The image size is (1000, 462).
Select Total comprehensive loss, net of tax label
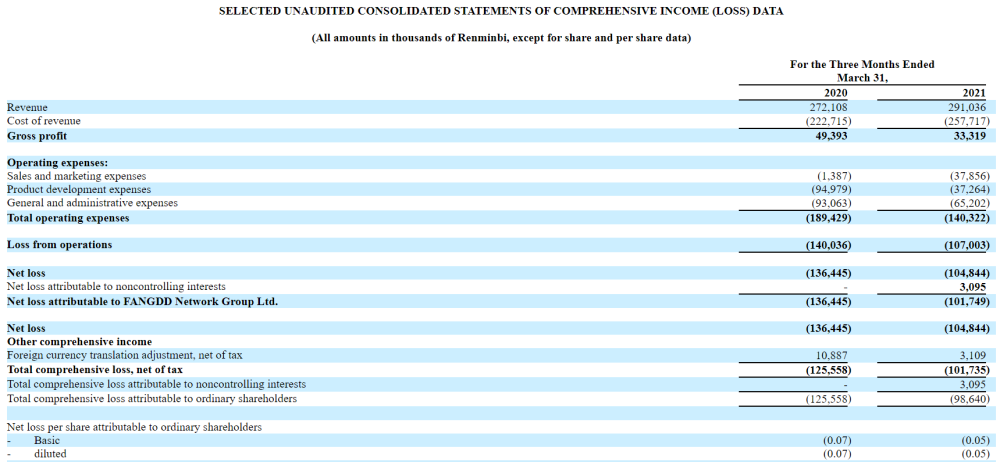tap(95, 369)
